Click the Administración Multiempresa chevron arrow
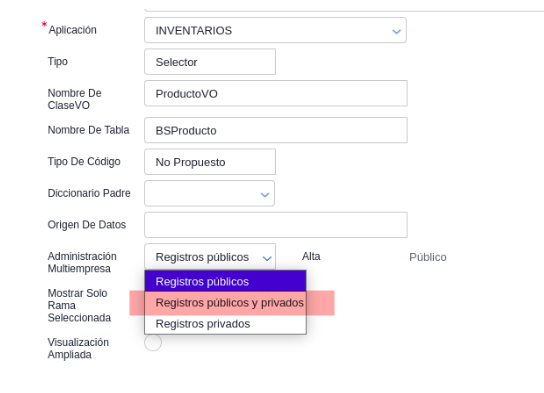Screen dimensions: 544x393 [267, 258]
